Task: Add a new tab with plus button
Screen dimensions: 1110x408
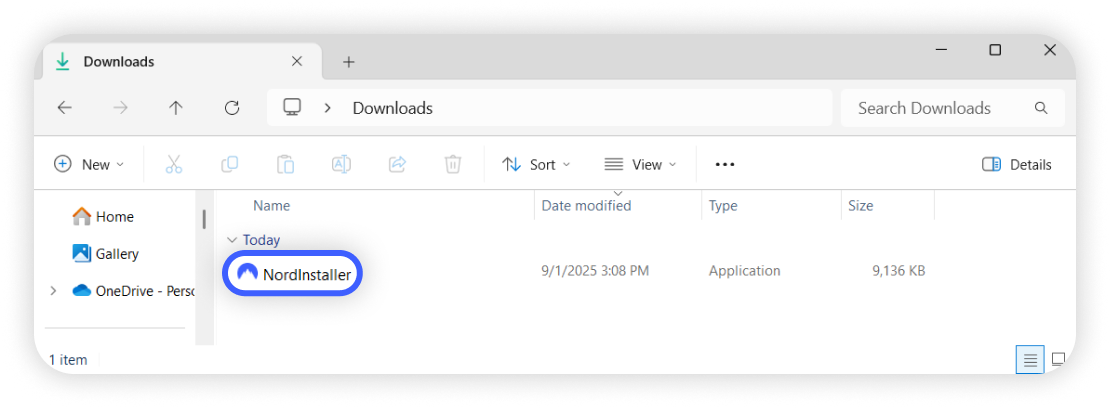Action: pyautogui.click(x=349, y=62)
